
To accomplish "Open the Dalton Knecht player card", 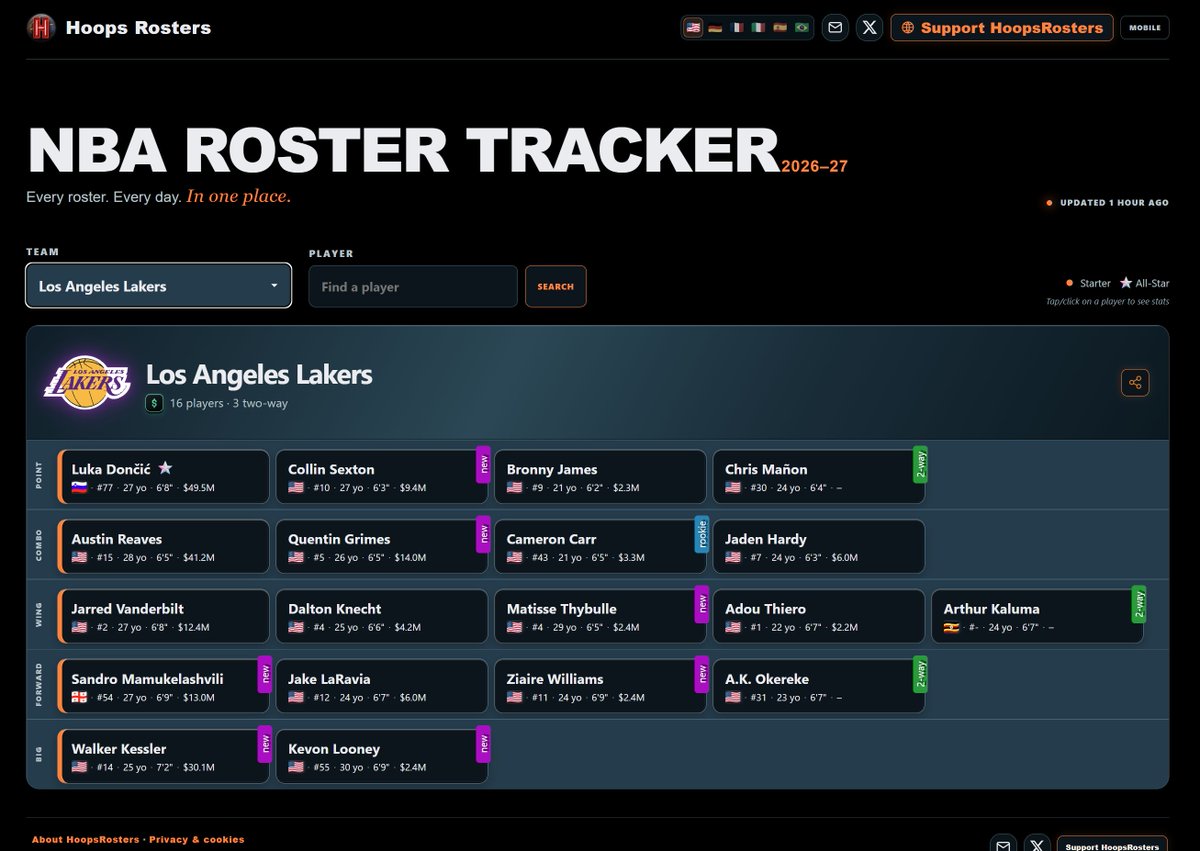I will pos(382,617).
